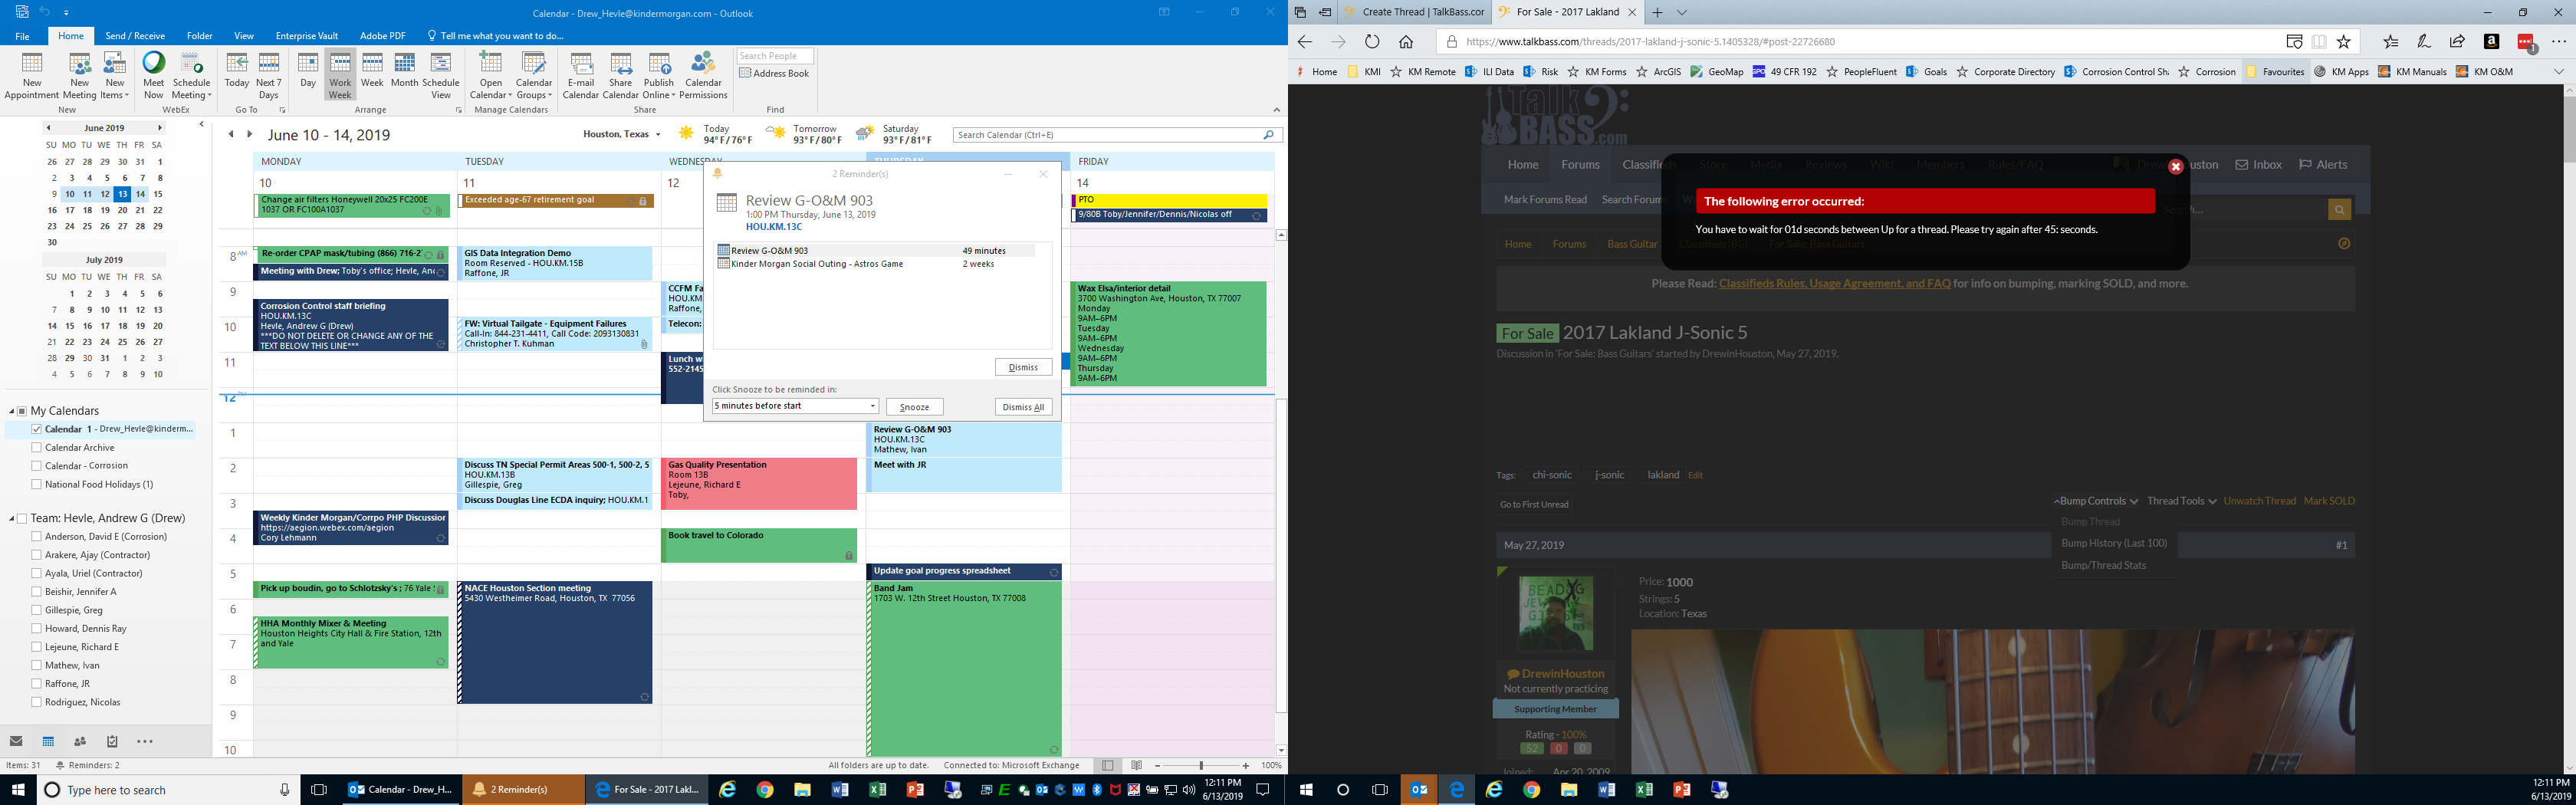Select the Enterprise Vault ribbon tab
The width and height of the screenshot is (2576, 805).
[x=307, y=36]
